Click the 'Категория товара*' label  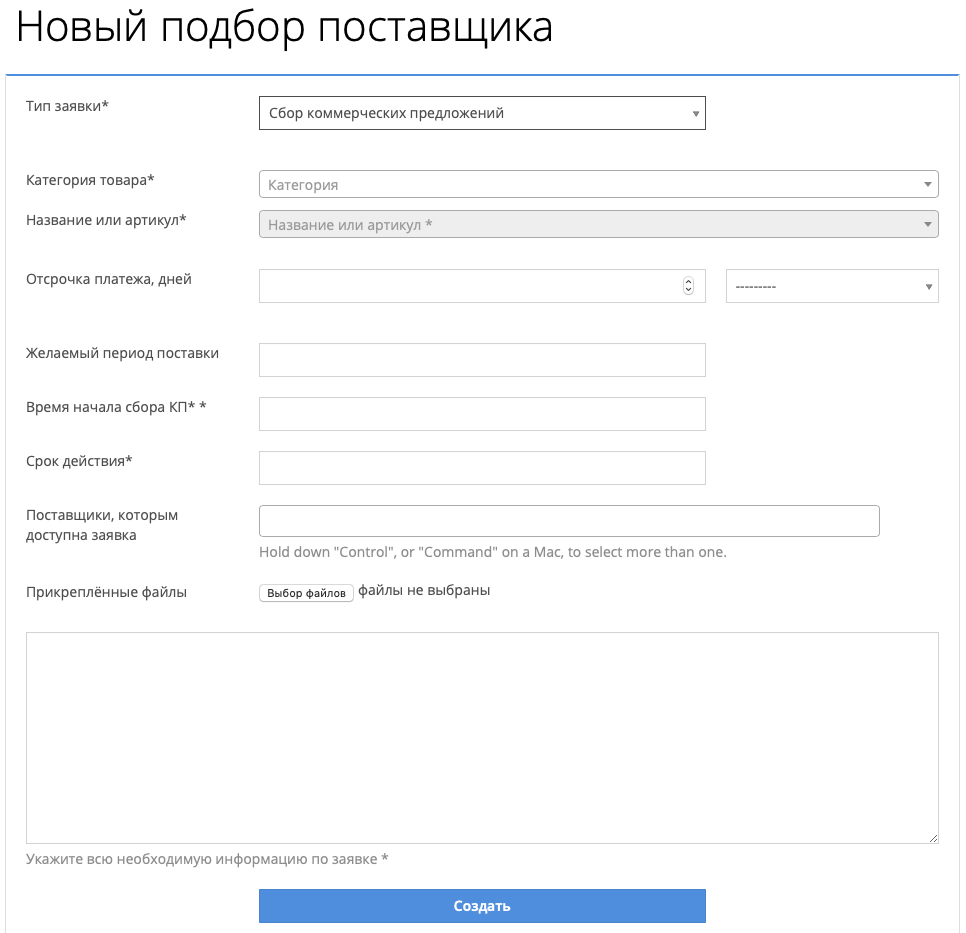coord(91,180)
